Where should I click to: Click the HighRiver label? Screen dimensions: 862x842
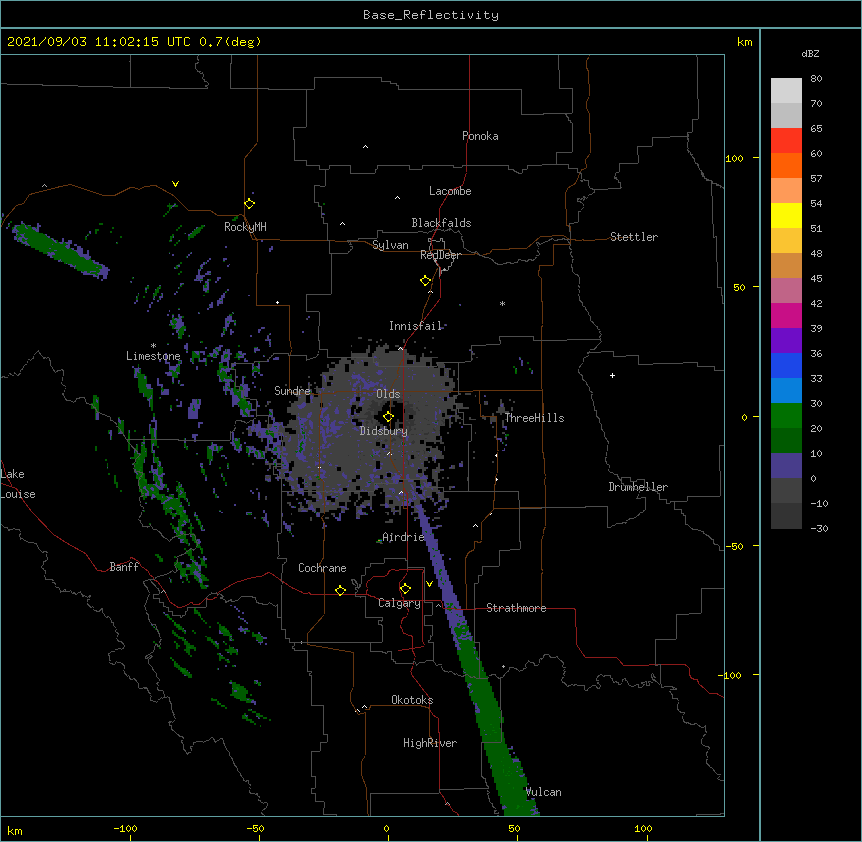point(430,743)
